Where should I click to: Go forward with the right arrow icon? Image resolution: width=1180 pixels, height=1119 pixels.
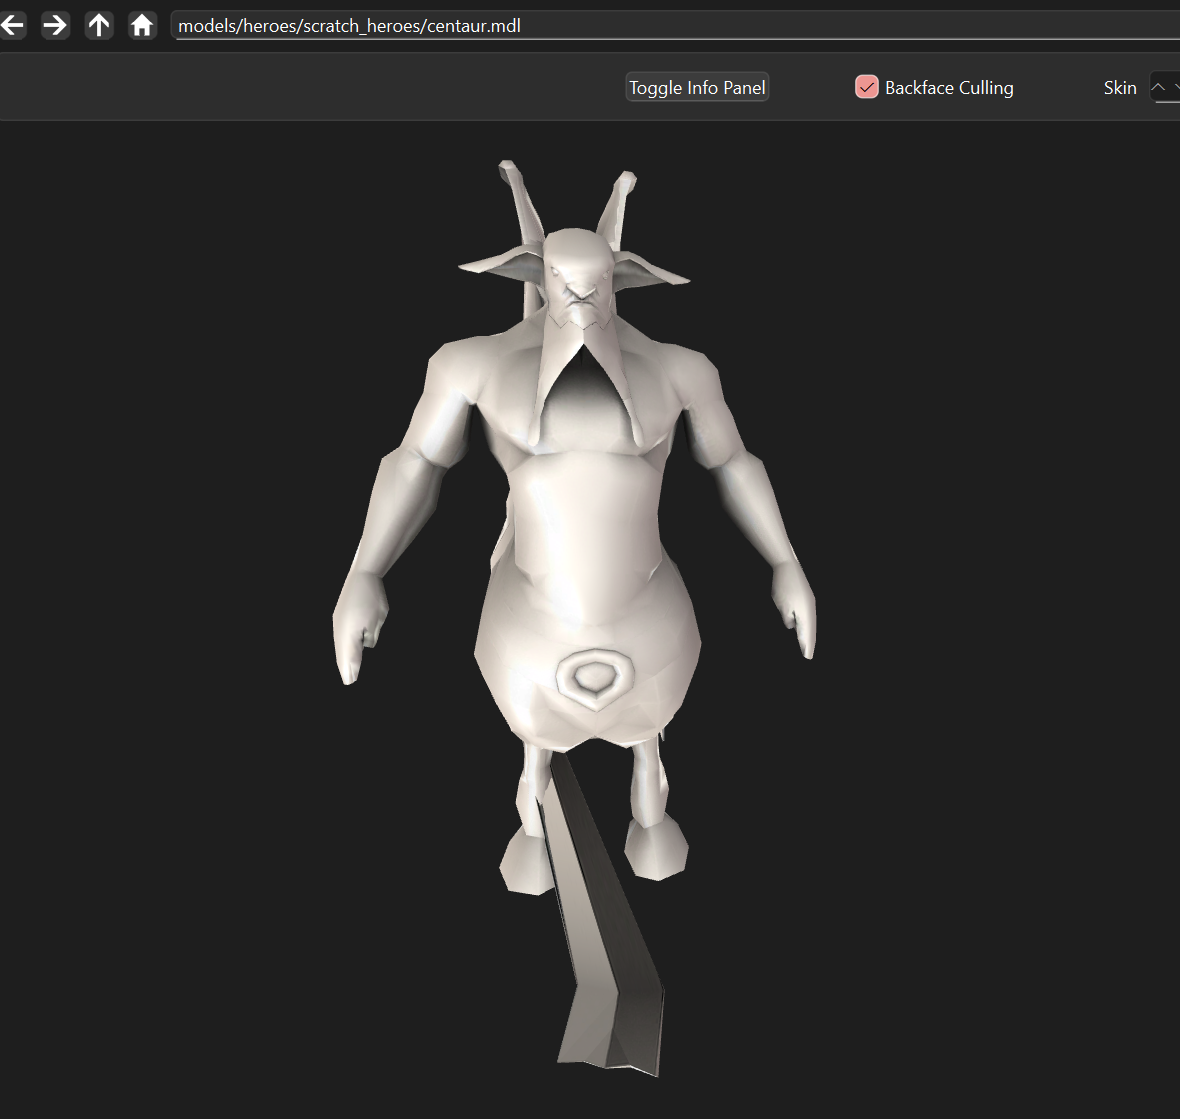click(55, 26)
